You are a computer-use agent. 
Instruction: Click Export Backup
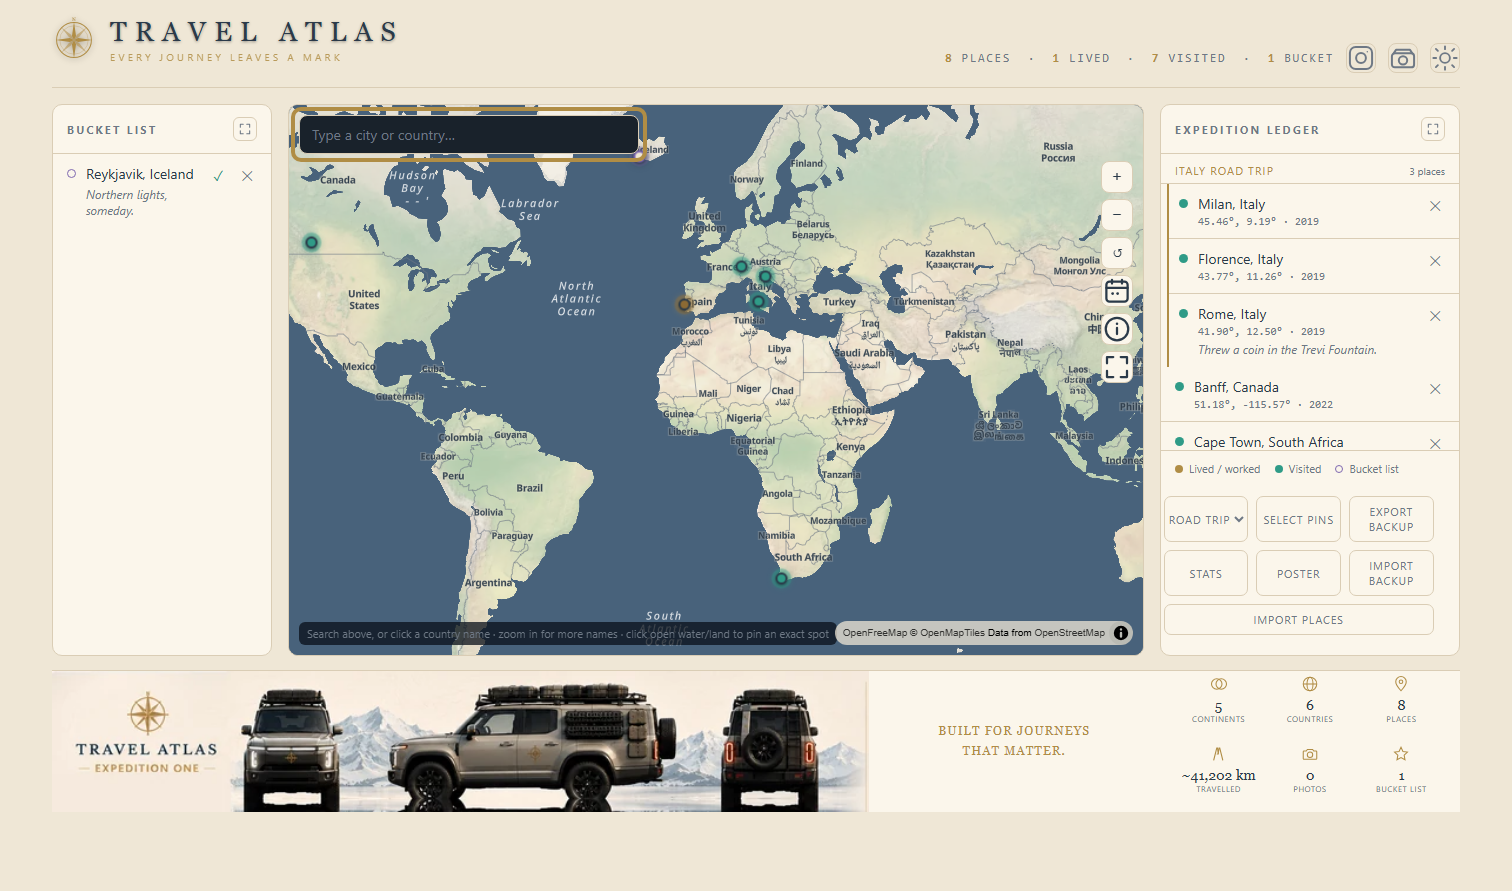[1391, 519]
